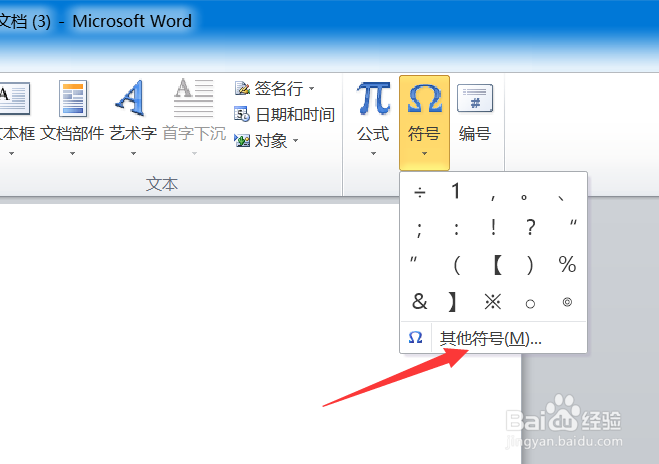Insert the division sign ÷ symbol
Screen dimensions: 659x464
tap(420, 192)
